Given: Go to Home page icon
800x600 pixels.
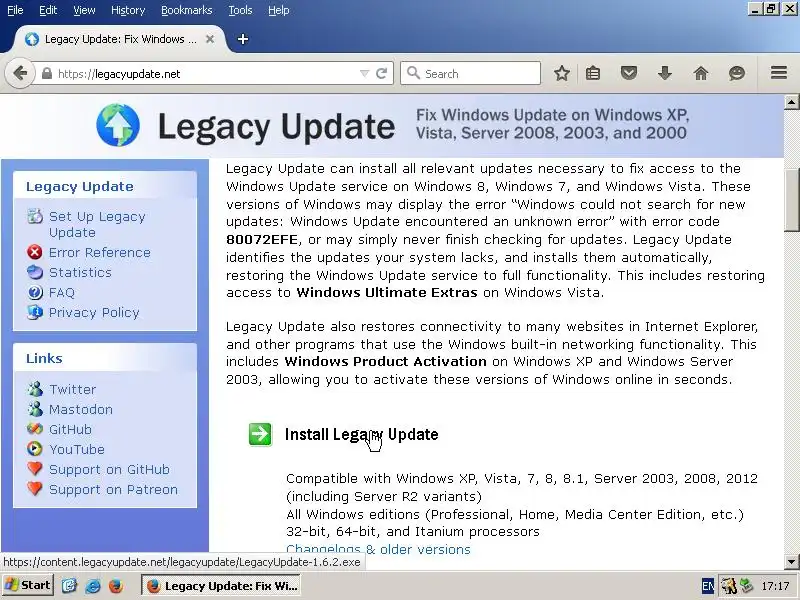Looking at the screenshot, I should 701,73.
